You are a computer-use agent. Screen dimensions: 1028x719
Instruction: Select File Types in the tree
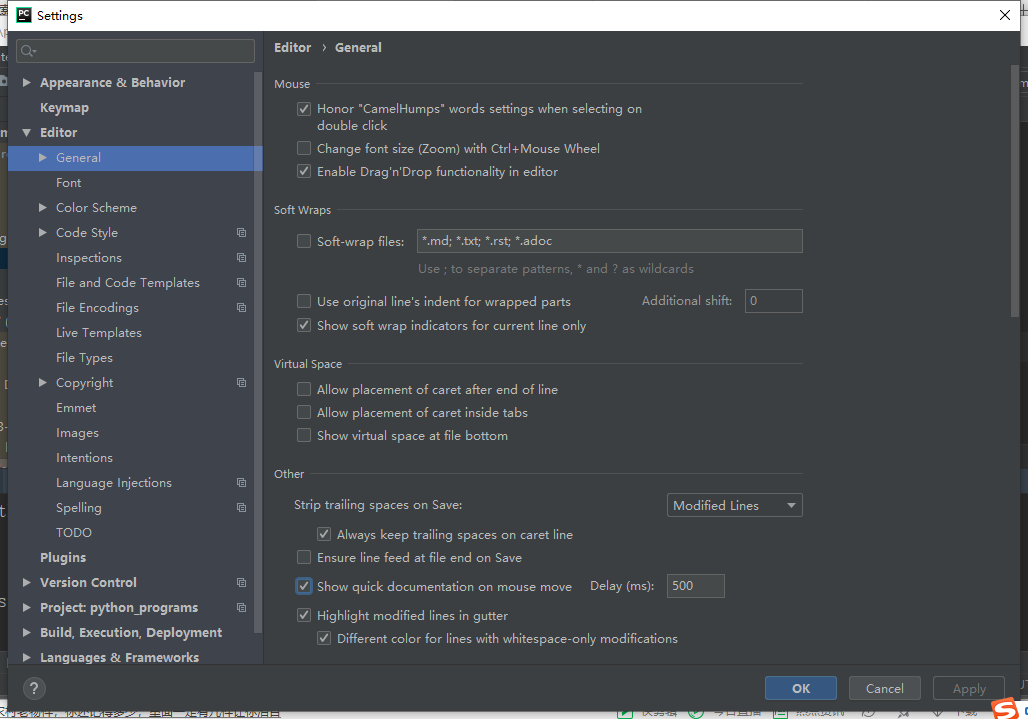85,358
